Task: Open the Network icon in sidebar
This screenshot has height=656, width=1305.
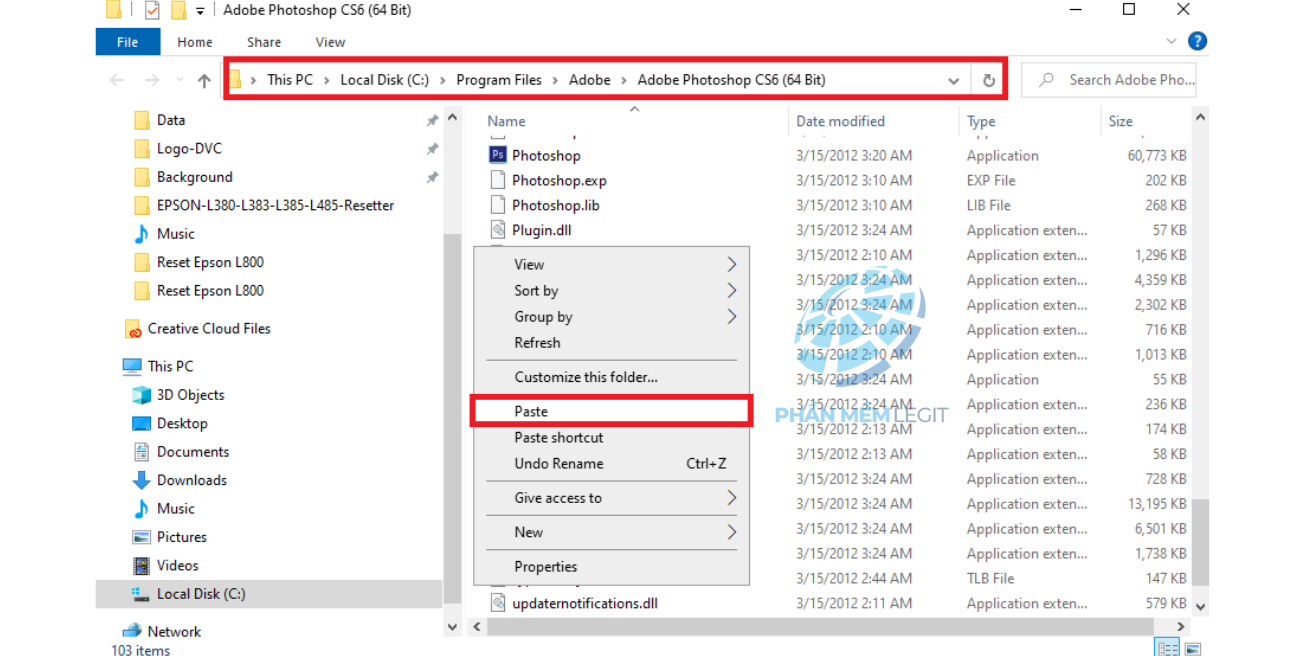Action: 132,631
